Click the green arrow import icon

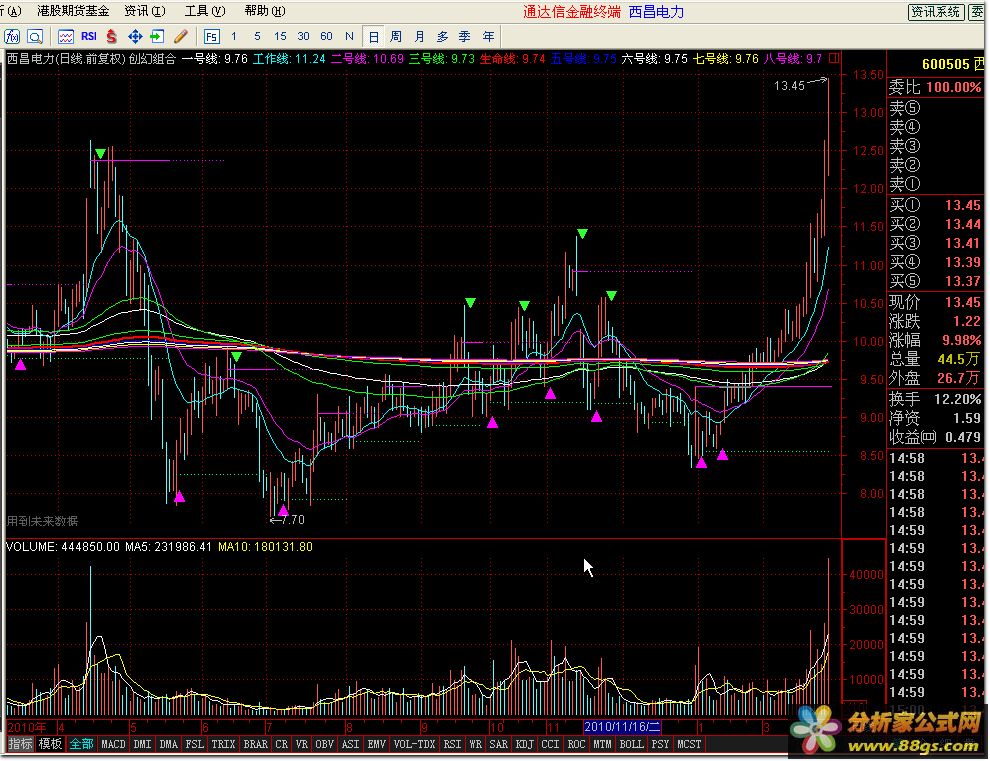(x=157, y=37)
